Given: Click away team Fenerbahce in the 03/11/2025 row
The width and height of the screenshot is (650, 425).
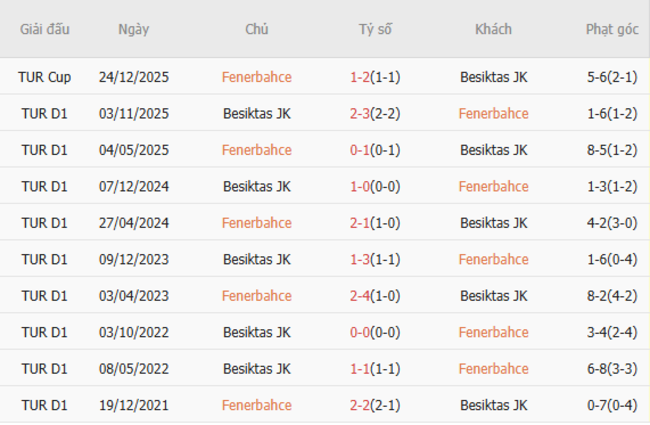Looking at the screenshot, I should click(493, 113).
